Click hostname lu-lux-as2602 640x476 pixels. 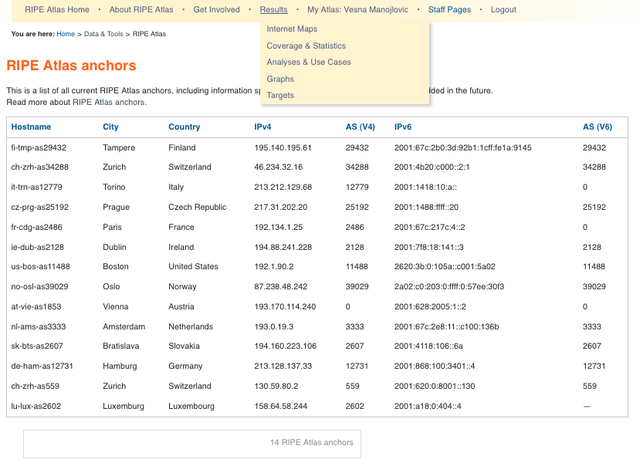point(36,406)
